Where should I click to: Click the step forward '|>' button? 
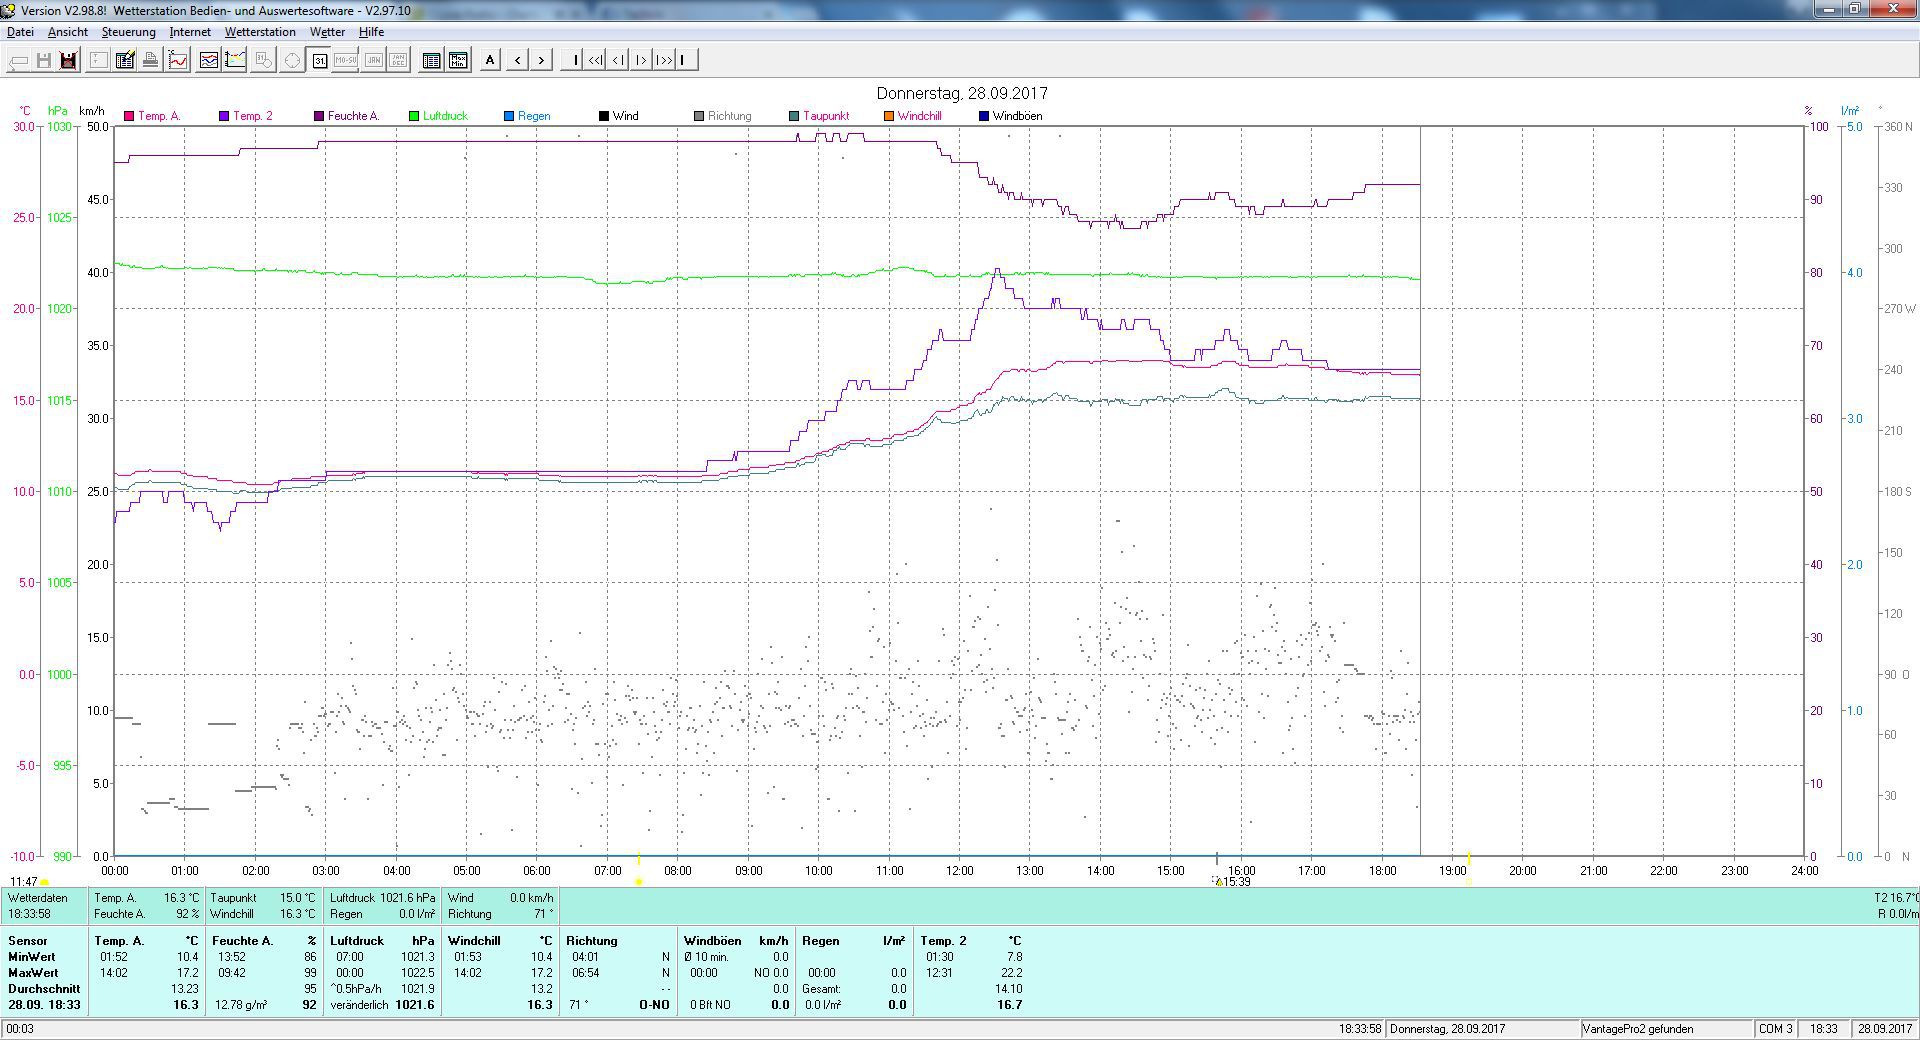641,60
